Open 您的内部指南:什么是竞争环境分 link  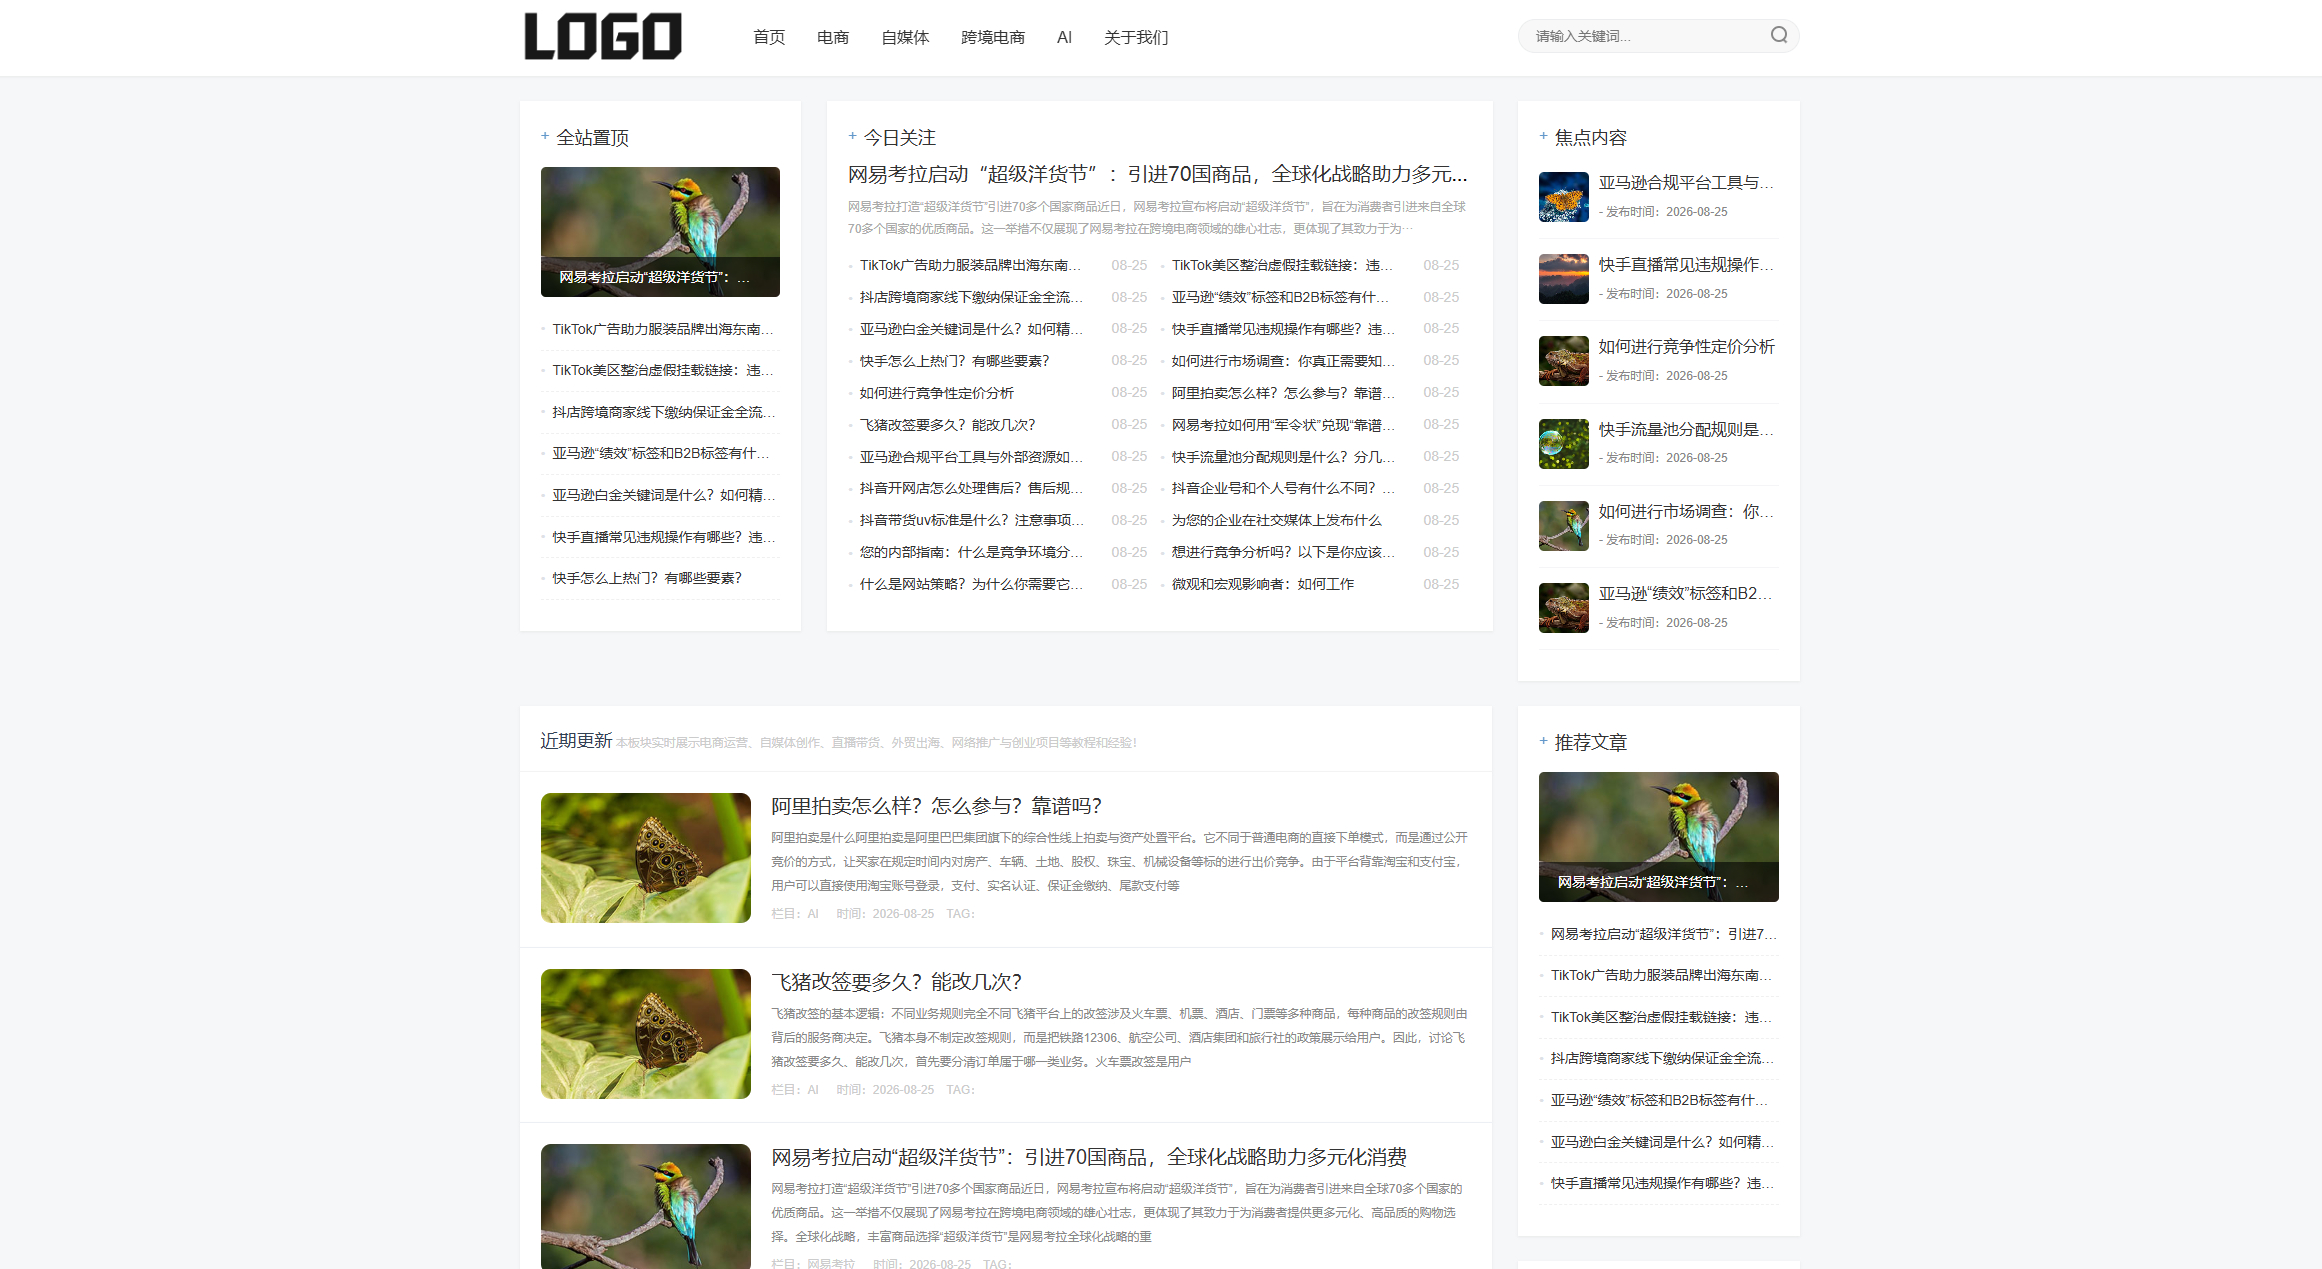[x=971, y=552]
